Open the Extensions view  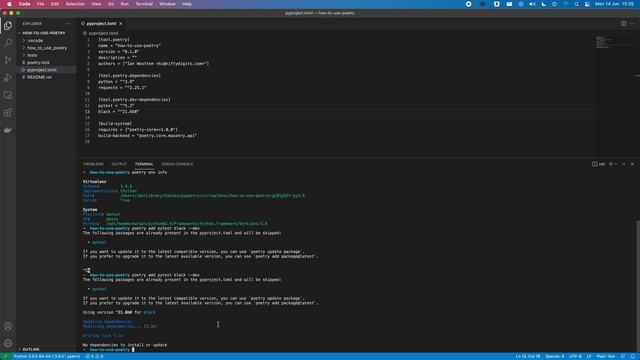click(x=8, y=113)
